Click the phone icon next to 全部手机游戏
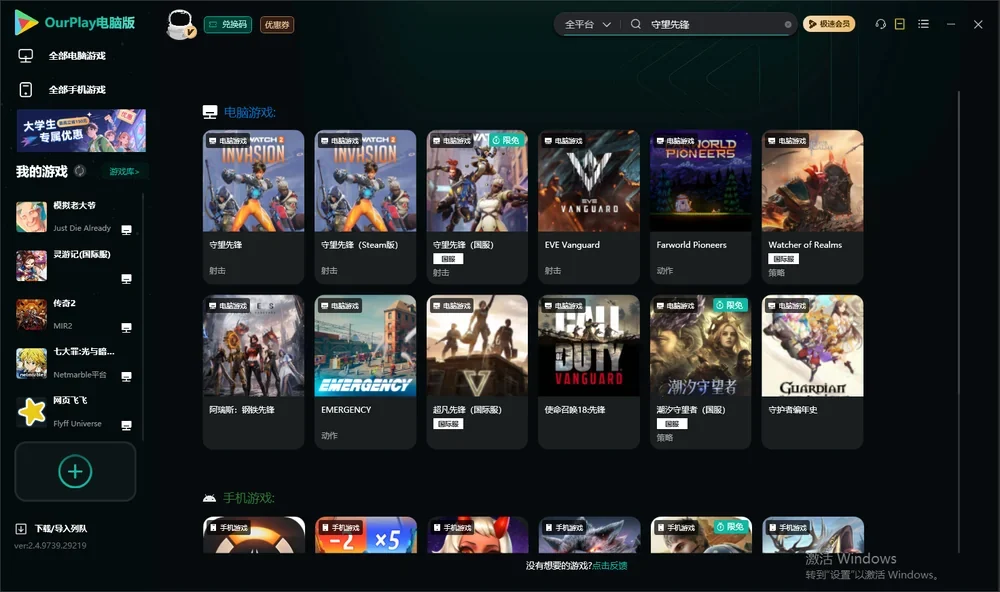 (26, 90)
